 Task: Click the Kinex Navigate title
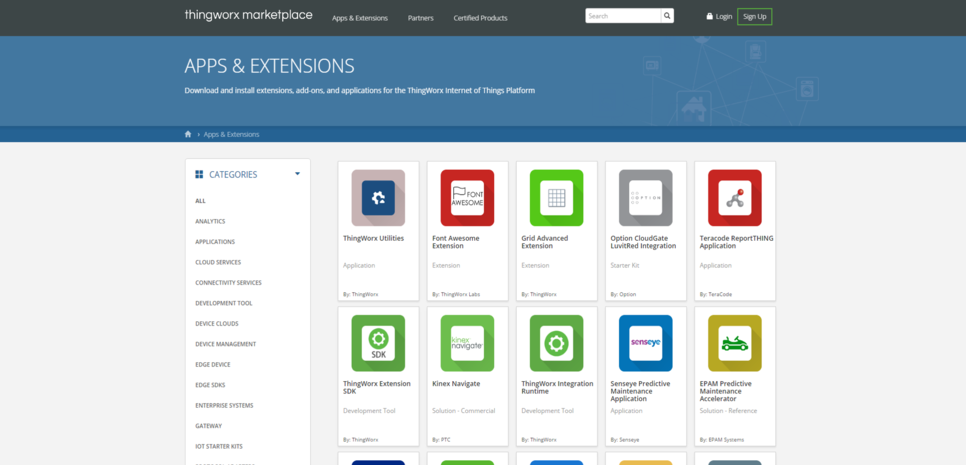[x=456, y=384]
